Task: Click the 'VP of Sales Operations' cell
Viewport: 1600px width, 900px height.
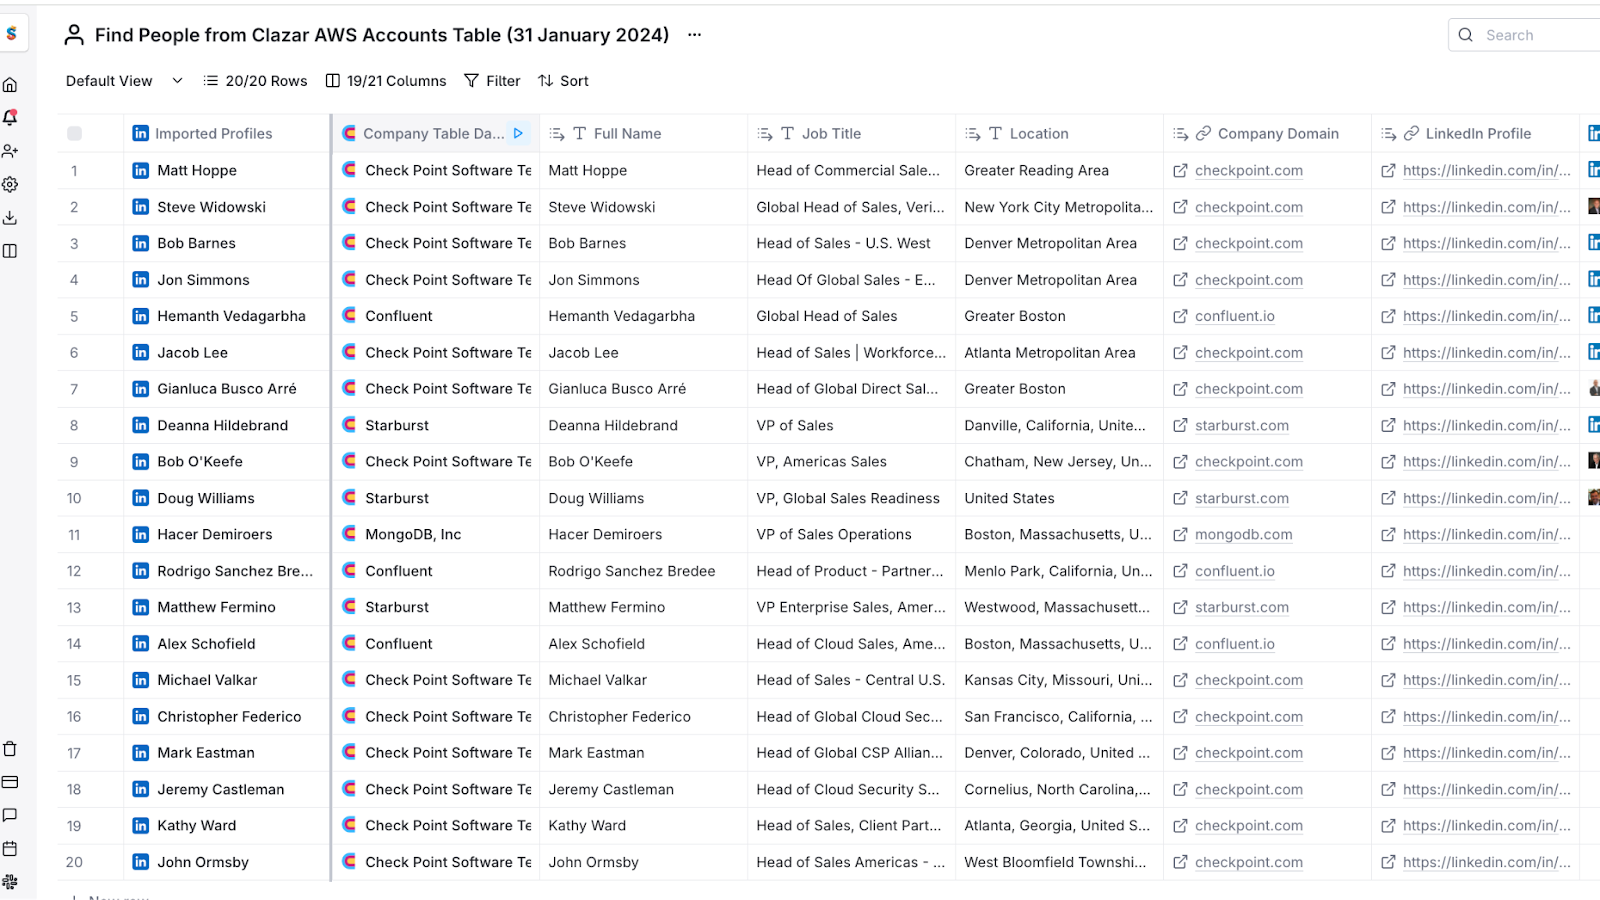Action: click(x=851, y=535)
